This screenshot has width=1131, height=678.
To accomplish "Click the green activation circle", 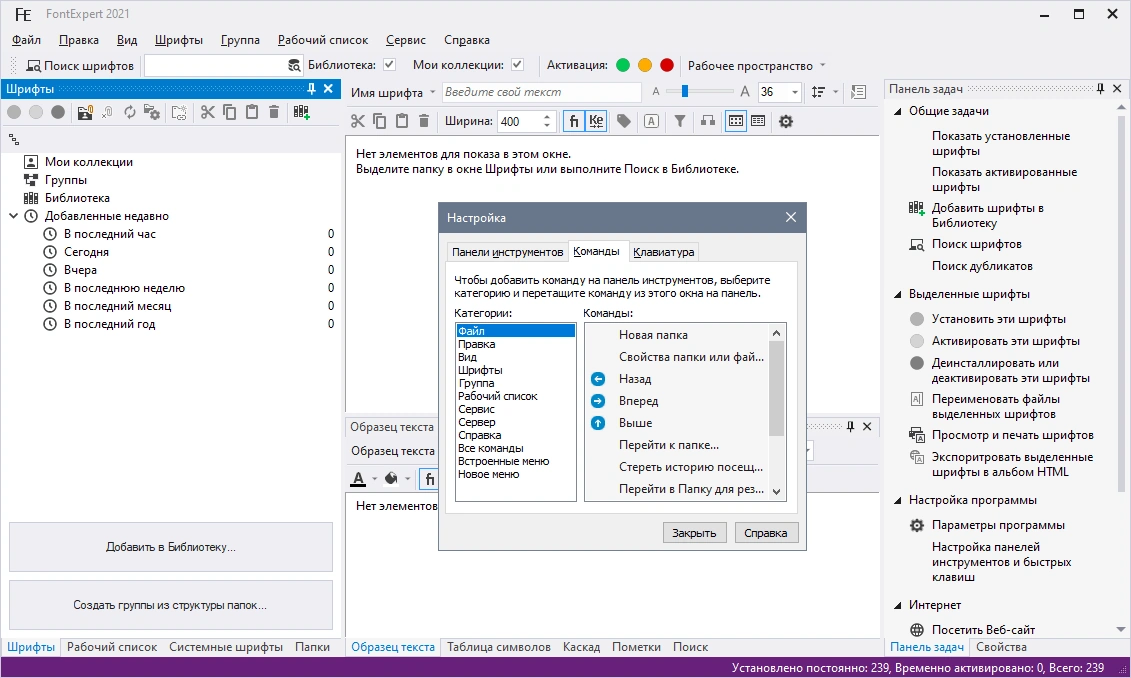I will click(x=623, y=66).
